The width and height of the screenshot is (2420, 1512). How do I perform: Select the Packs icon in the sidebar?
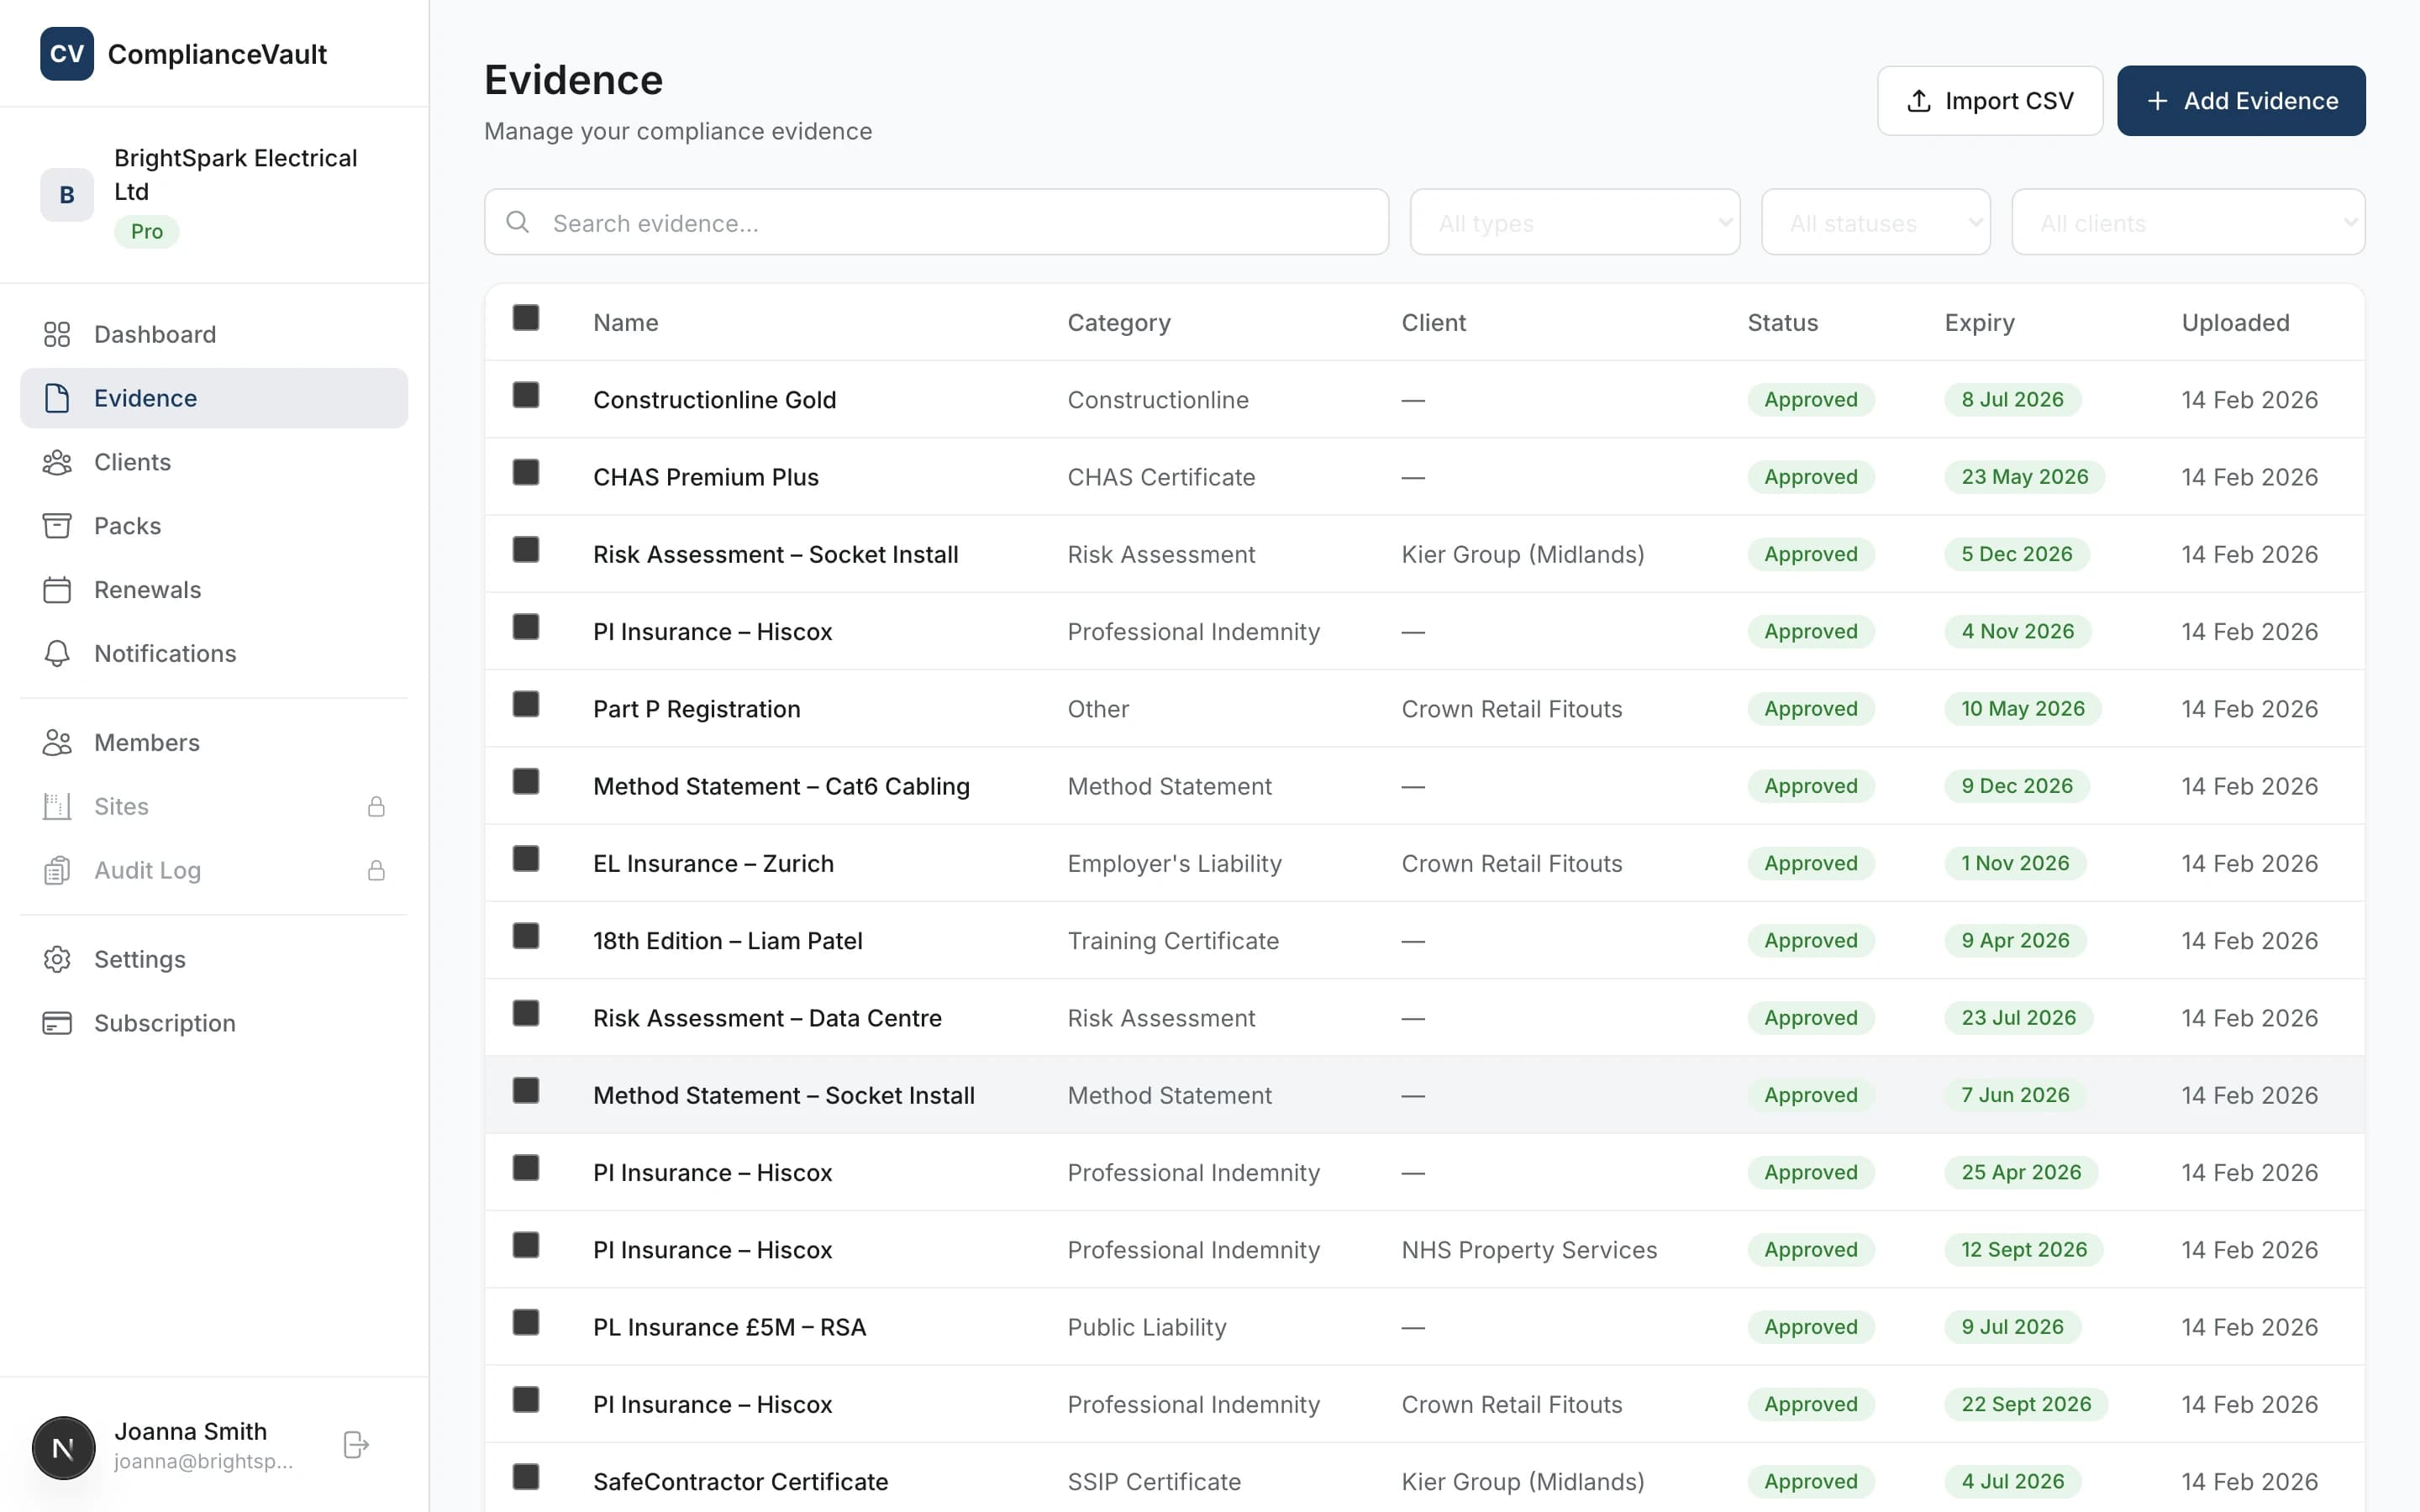pos(57,525)
